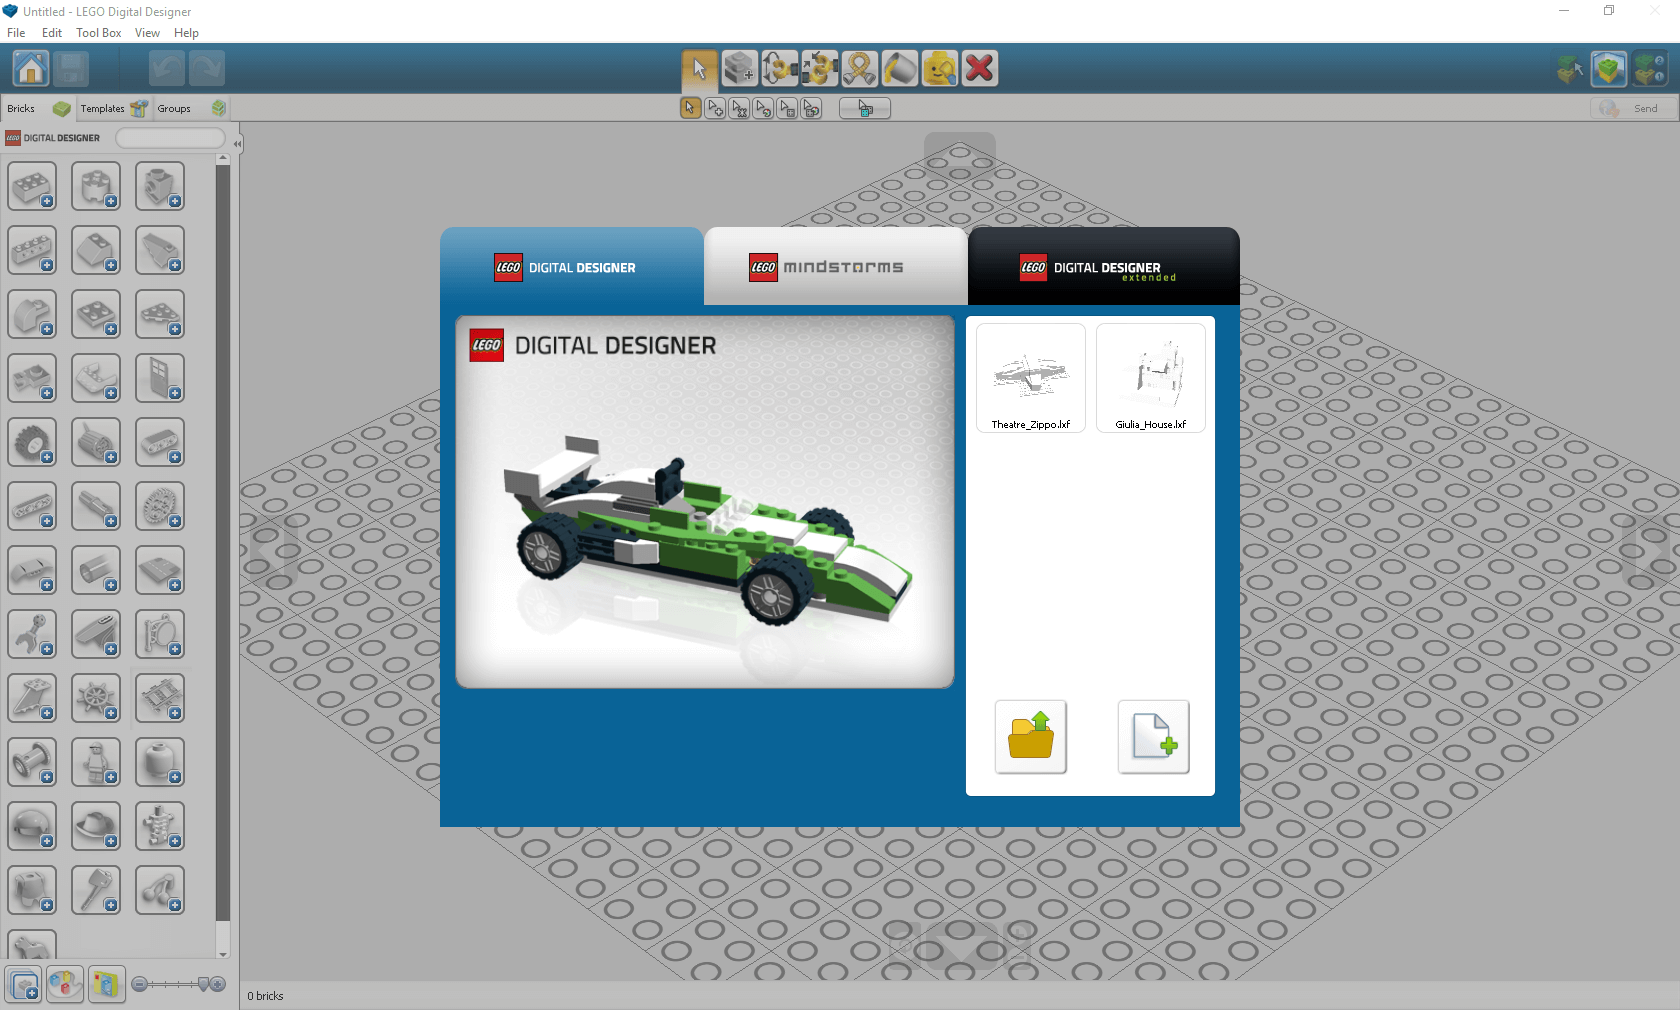
Task: Select the Clone brick tool
Action: tap(739, 68)
